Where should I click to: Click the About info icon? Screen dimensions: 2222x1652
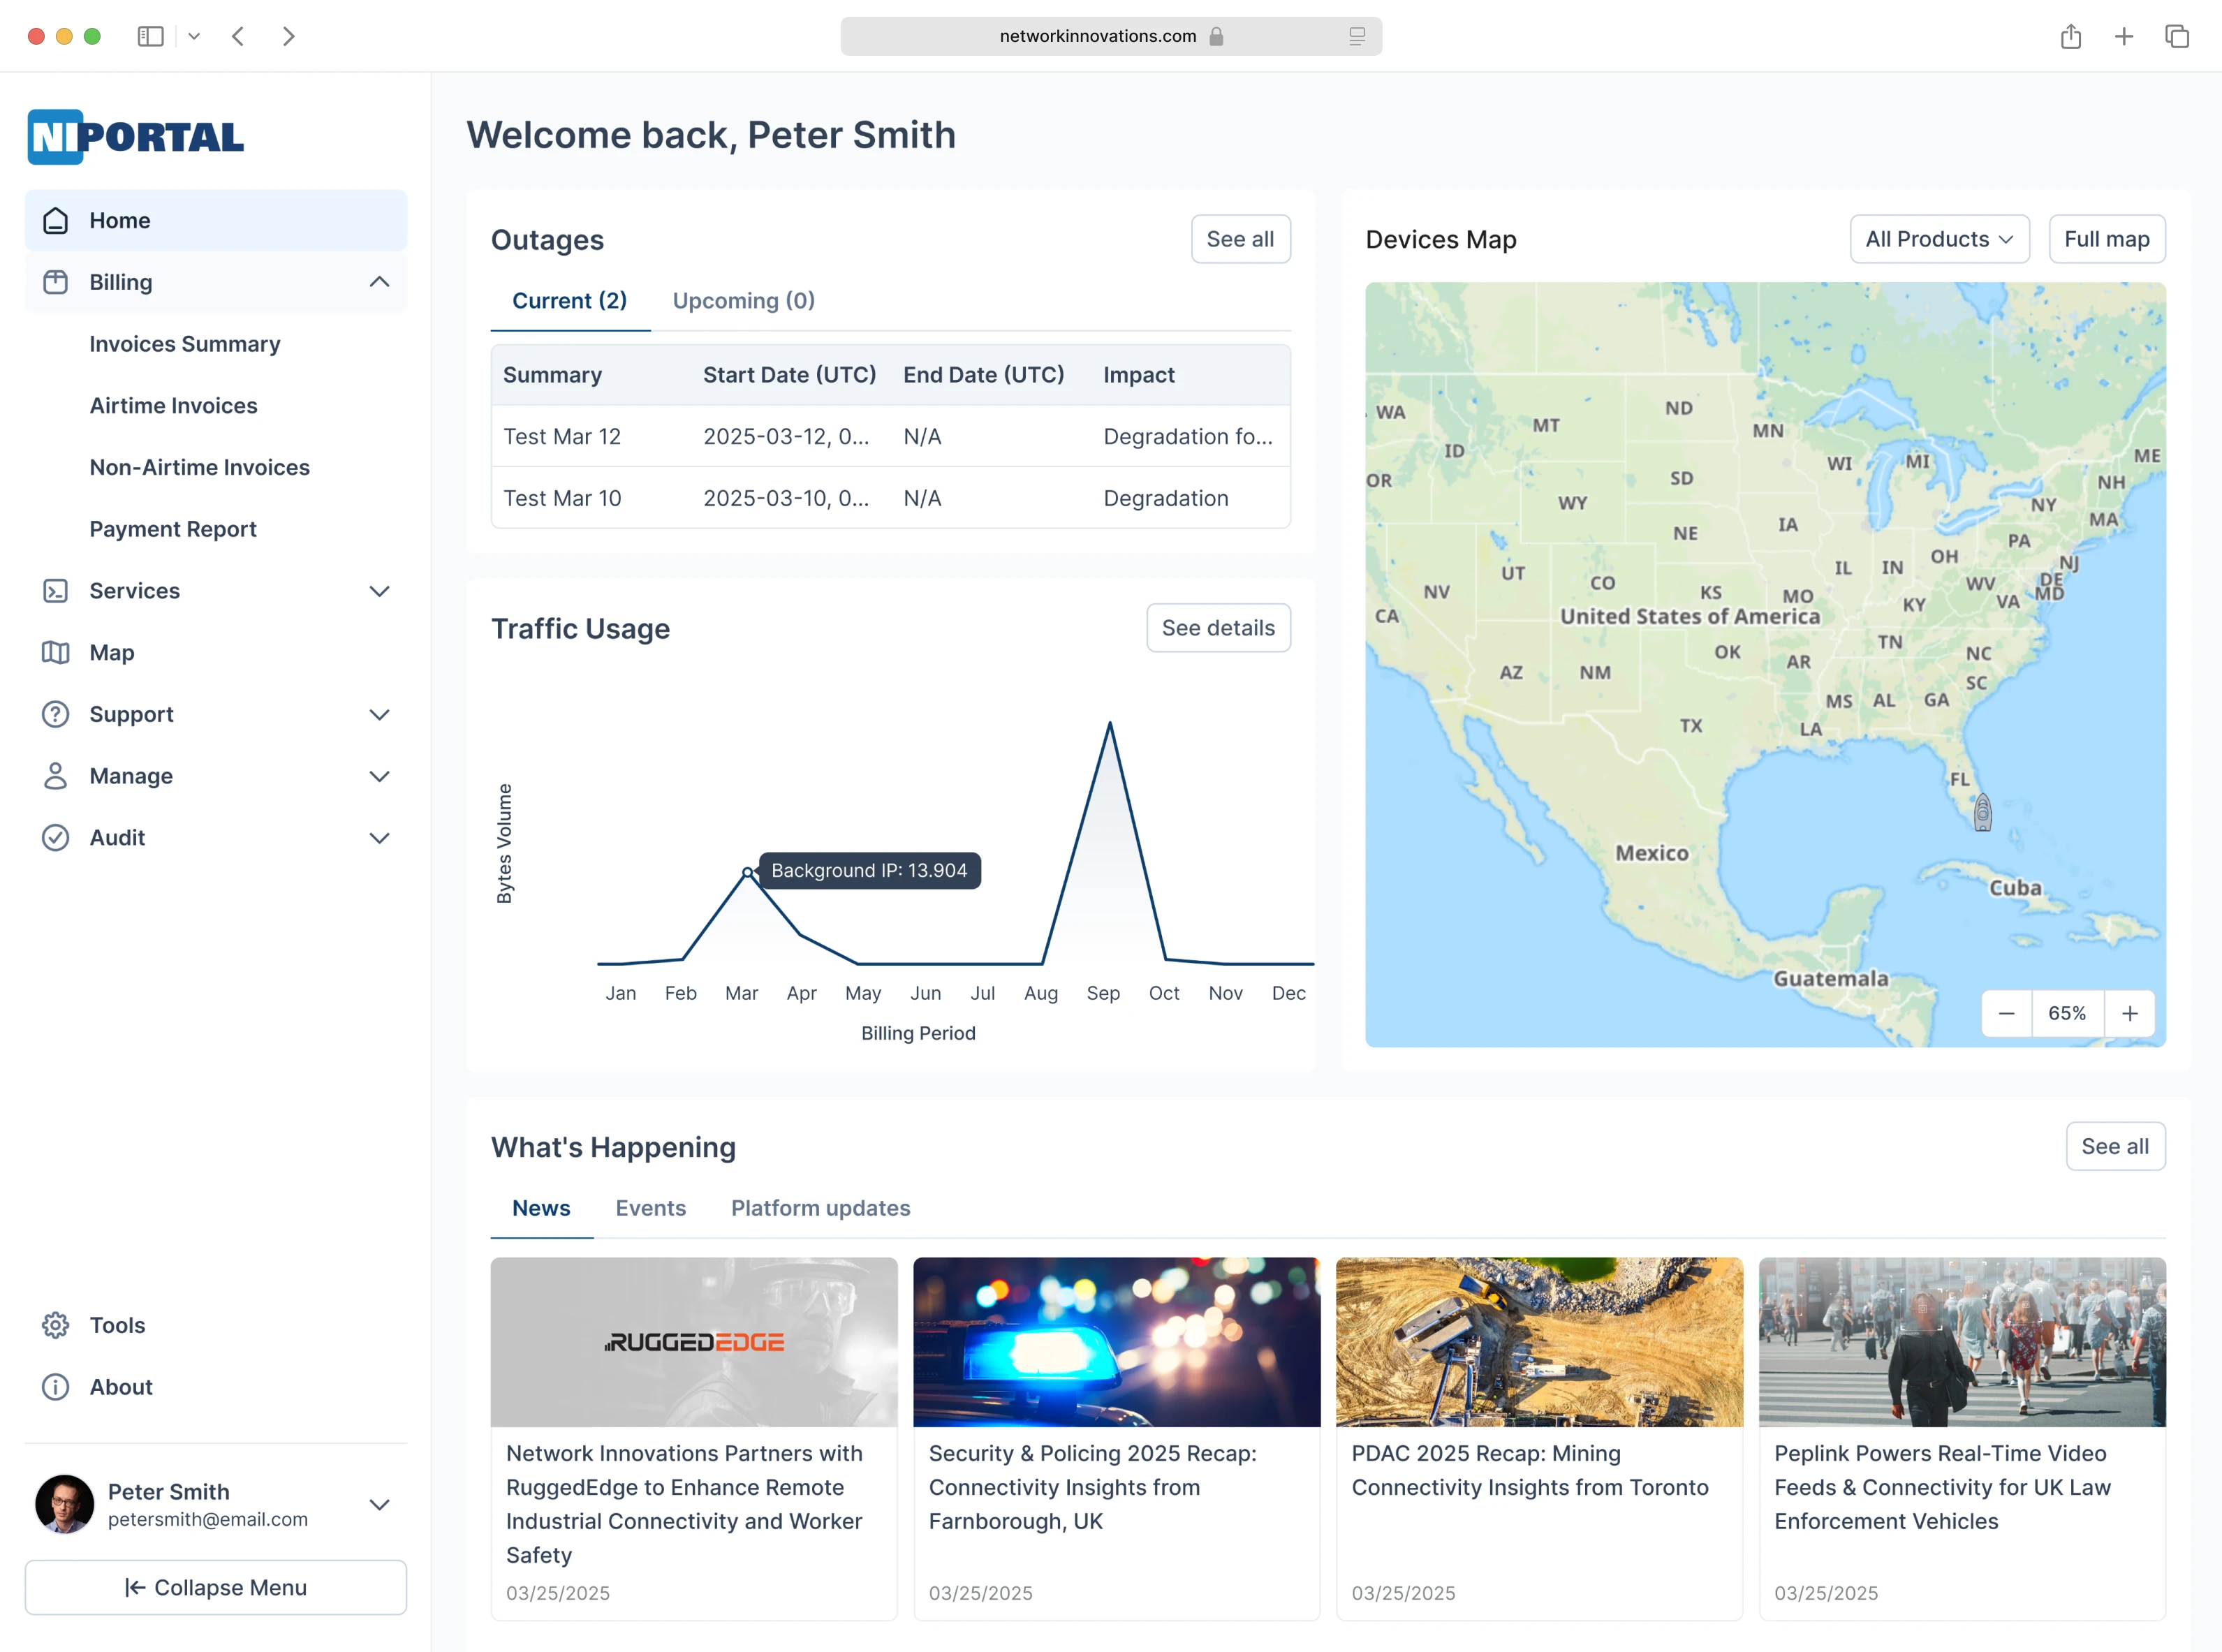pos(56,1387)
